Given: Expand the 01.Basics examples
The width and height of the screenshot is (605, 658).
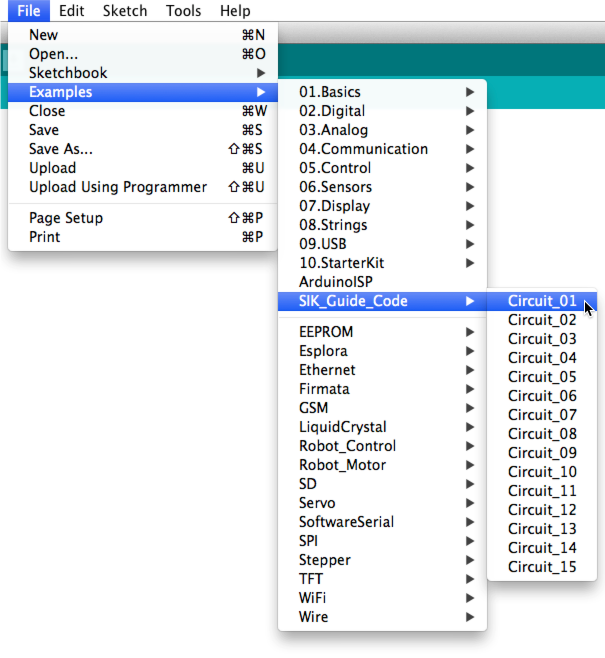Looking at the screenshot, I should pyautogui.click(x=382, y=92).
